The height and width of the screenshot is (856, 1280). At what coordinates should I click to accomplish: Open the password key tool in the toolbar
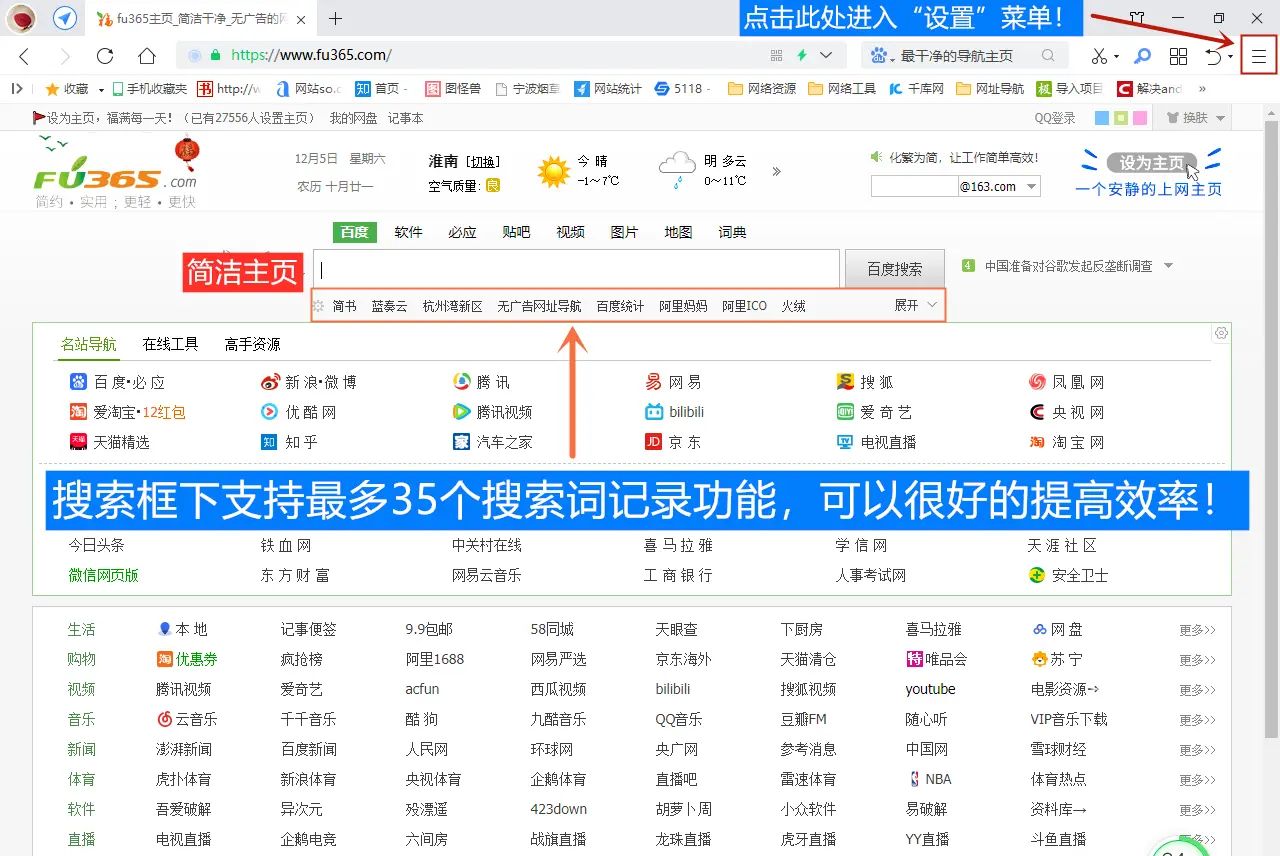[x=1141, y=56]
